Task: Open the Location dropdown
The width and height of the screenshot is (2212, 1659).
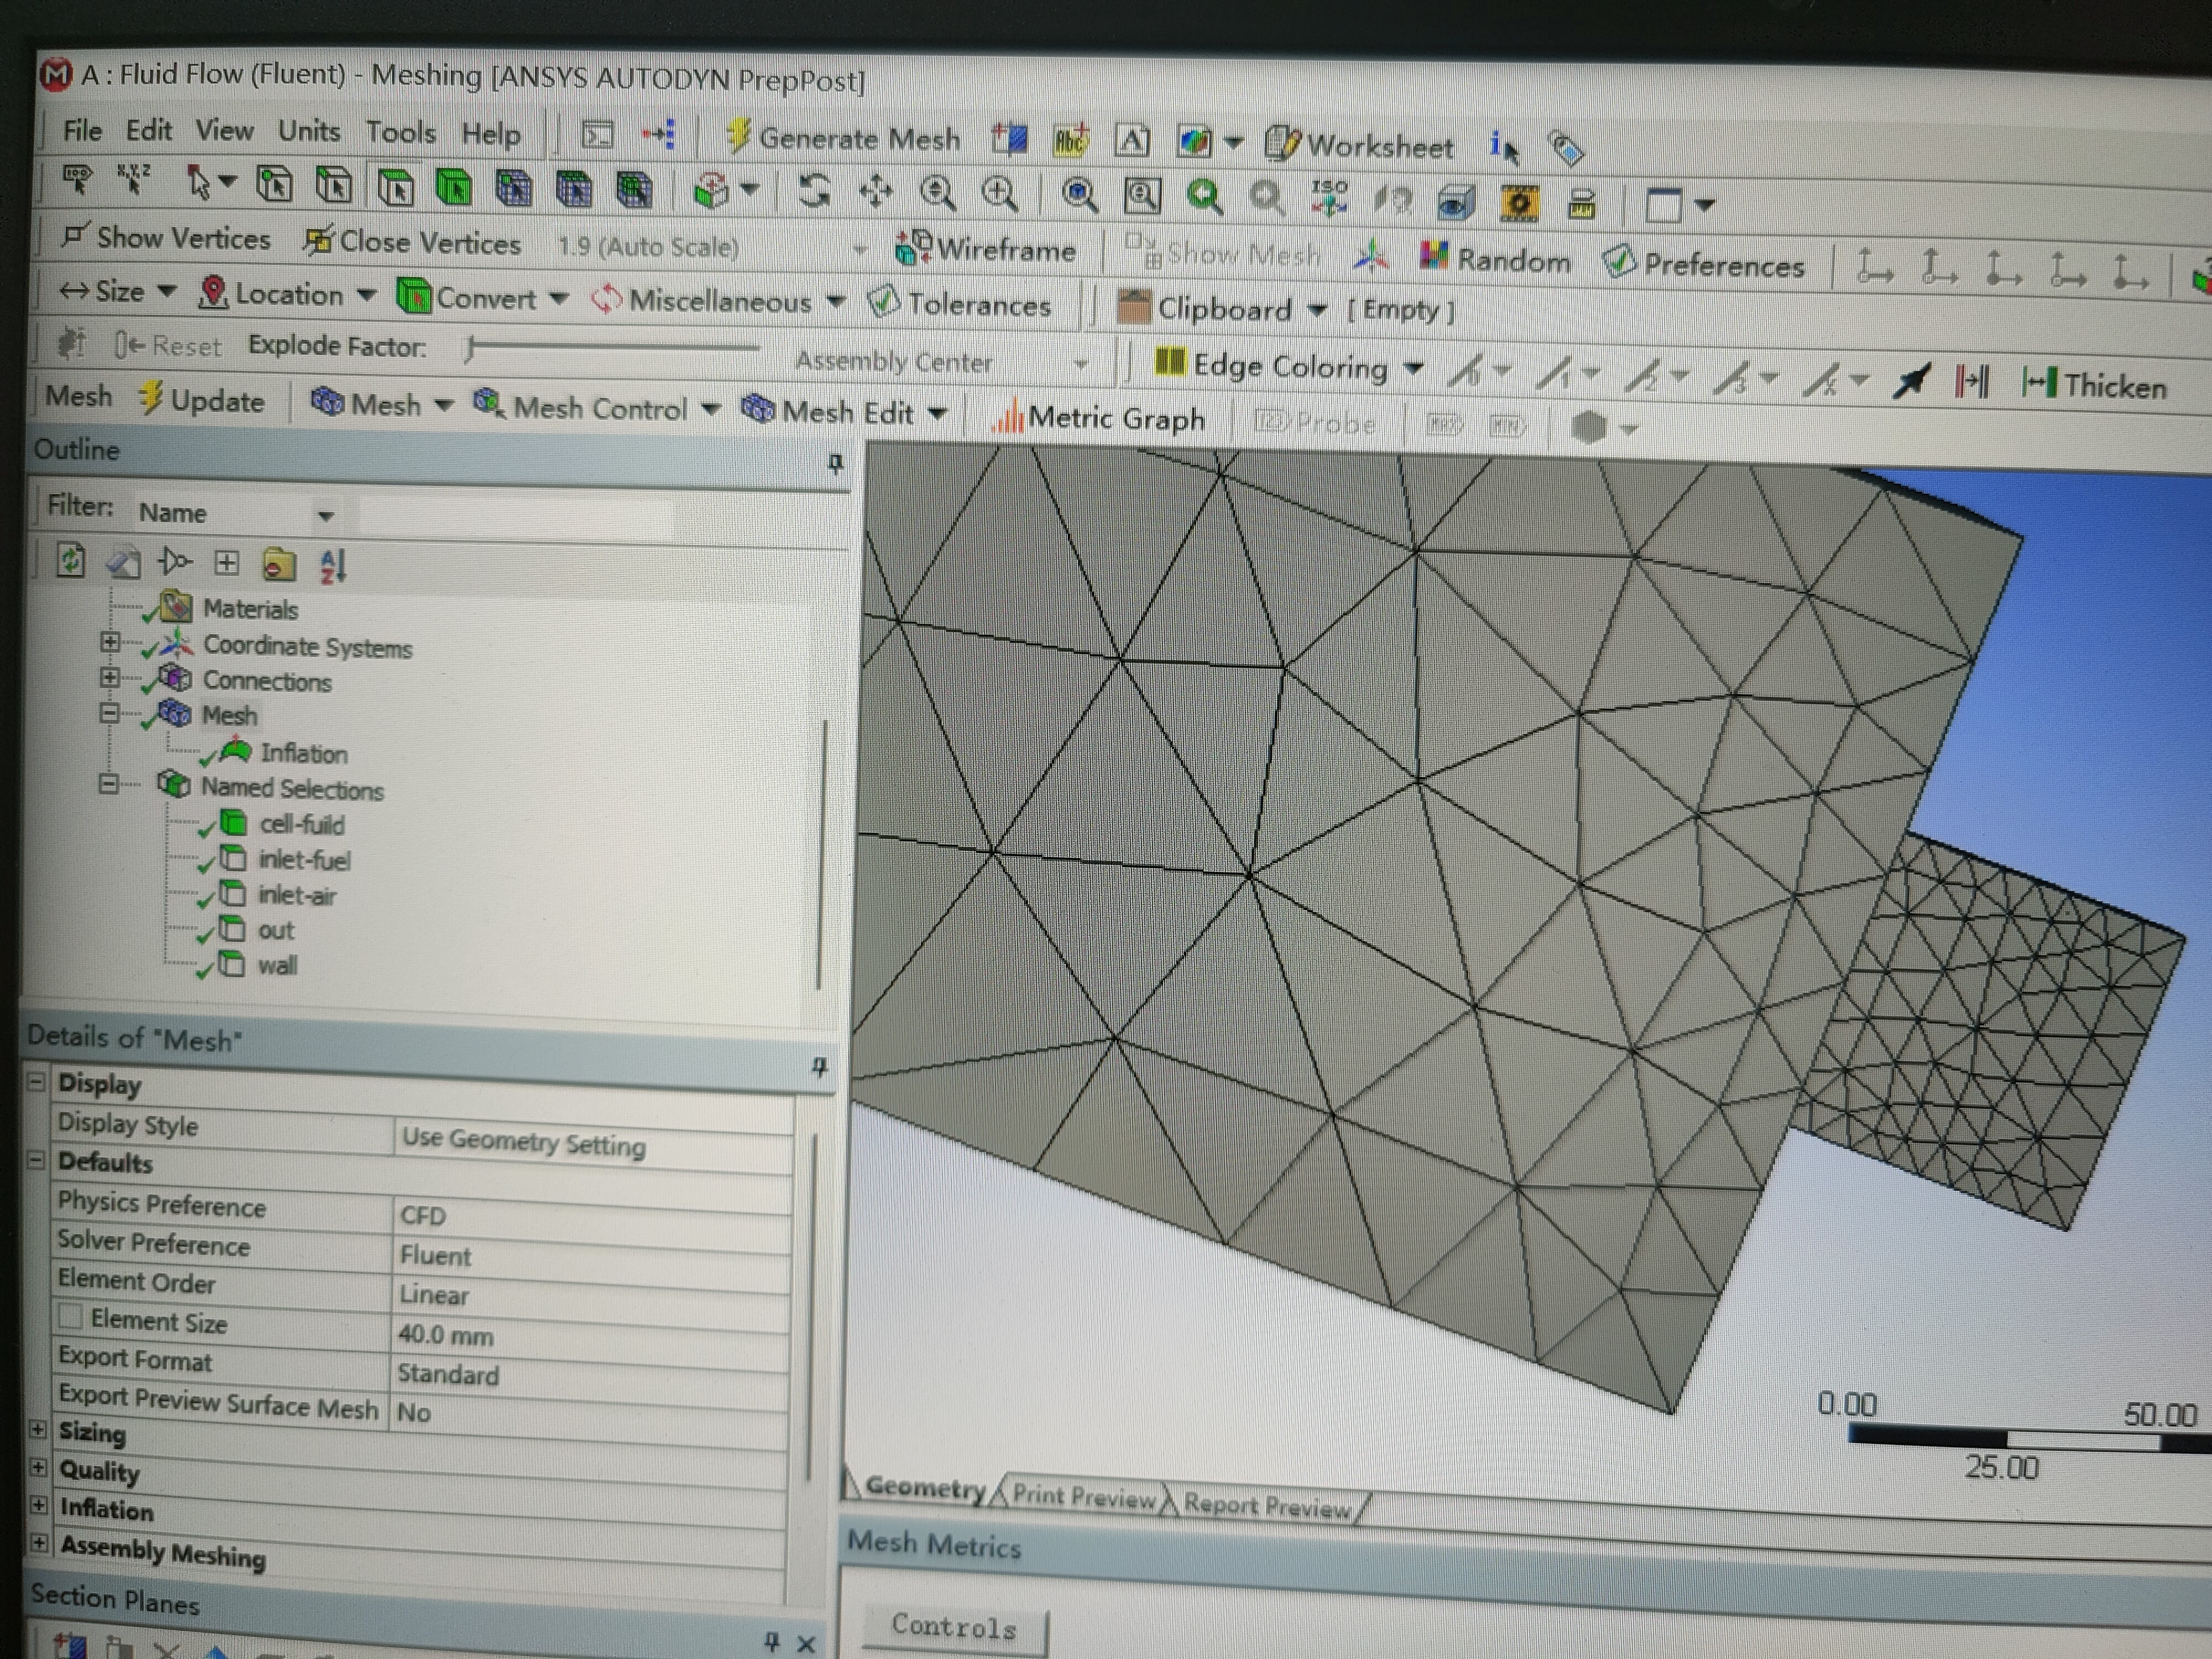Action: pos(287,294)
